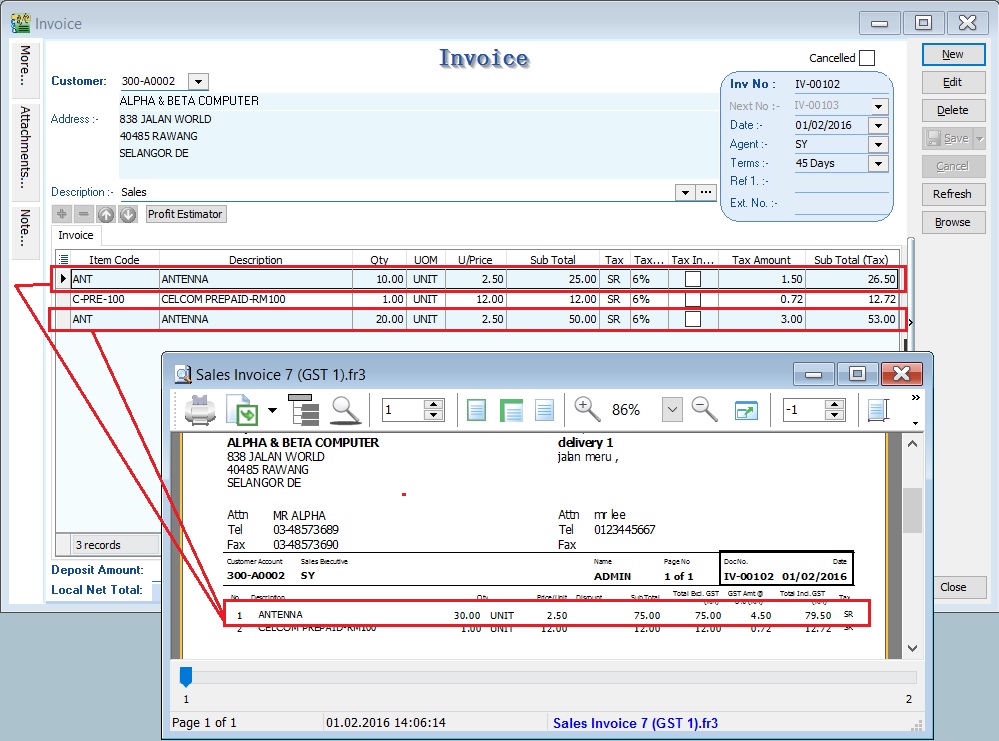999x741 pixels.
Task: Click the Profit Estimator button
Action: pyautogui.click(x=186, y=214)
